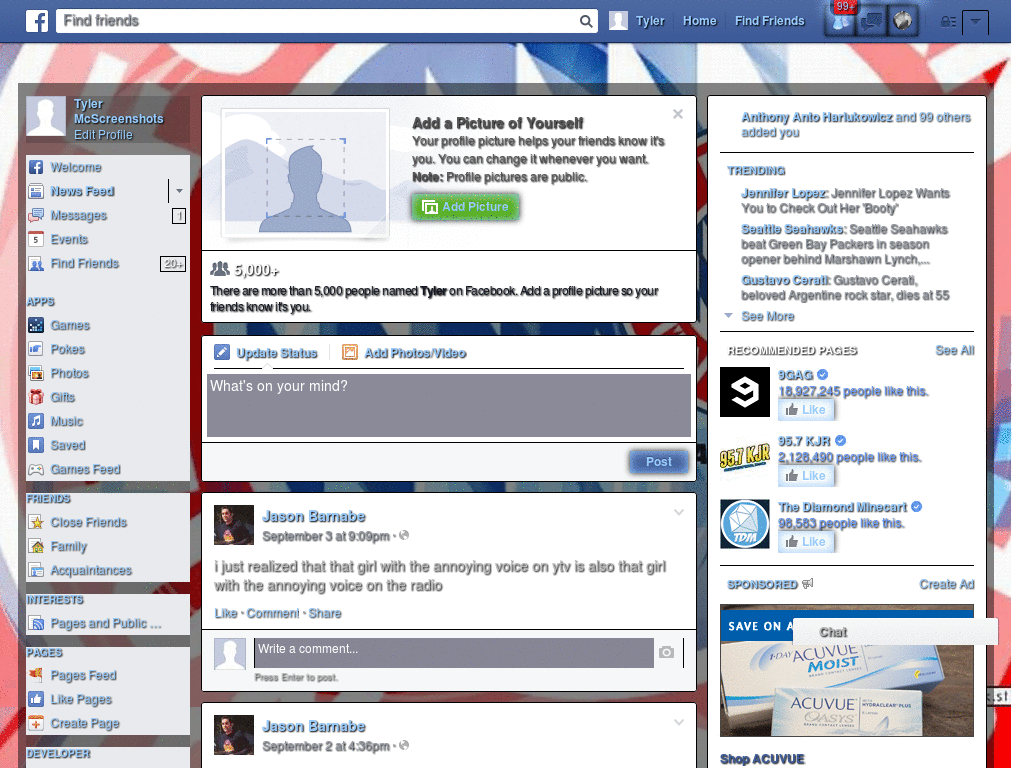Click the Facebook logo icon
The width and height of the screenshot is (1024, 768).
coord(37,21)
